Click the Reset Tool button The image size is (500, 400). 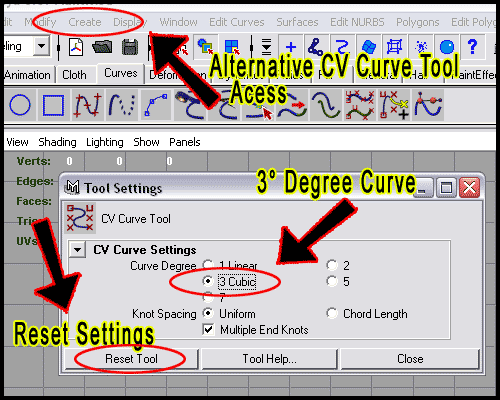(x=131, y=359)
